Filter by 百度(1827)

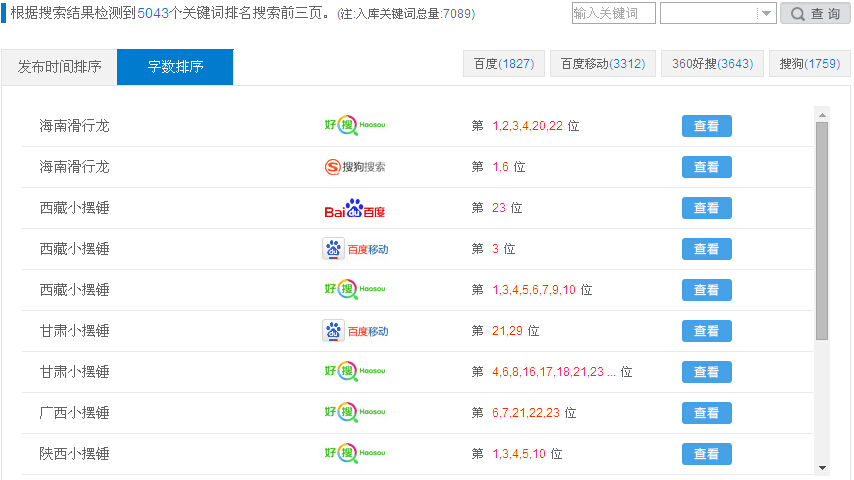(x=504, y=64)
